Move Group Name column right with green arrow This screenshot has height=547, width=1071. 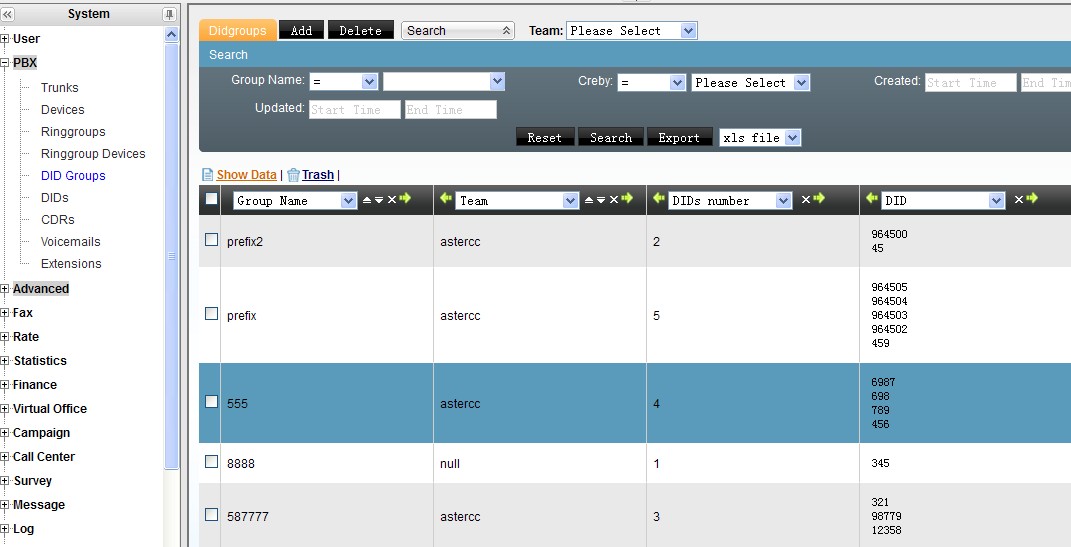pyautogui.click(x=405, y=200)
